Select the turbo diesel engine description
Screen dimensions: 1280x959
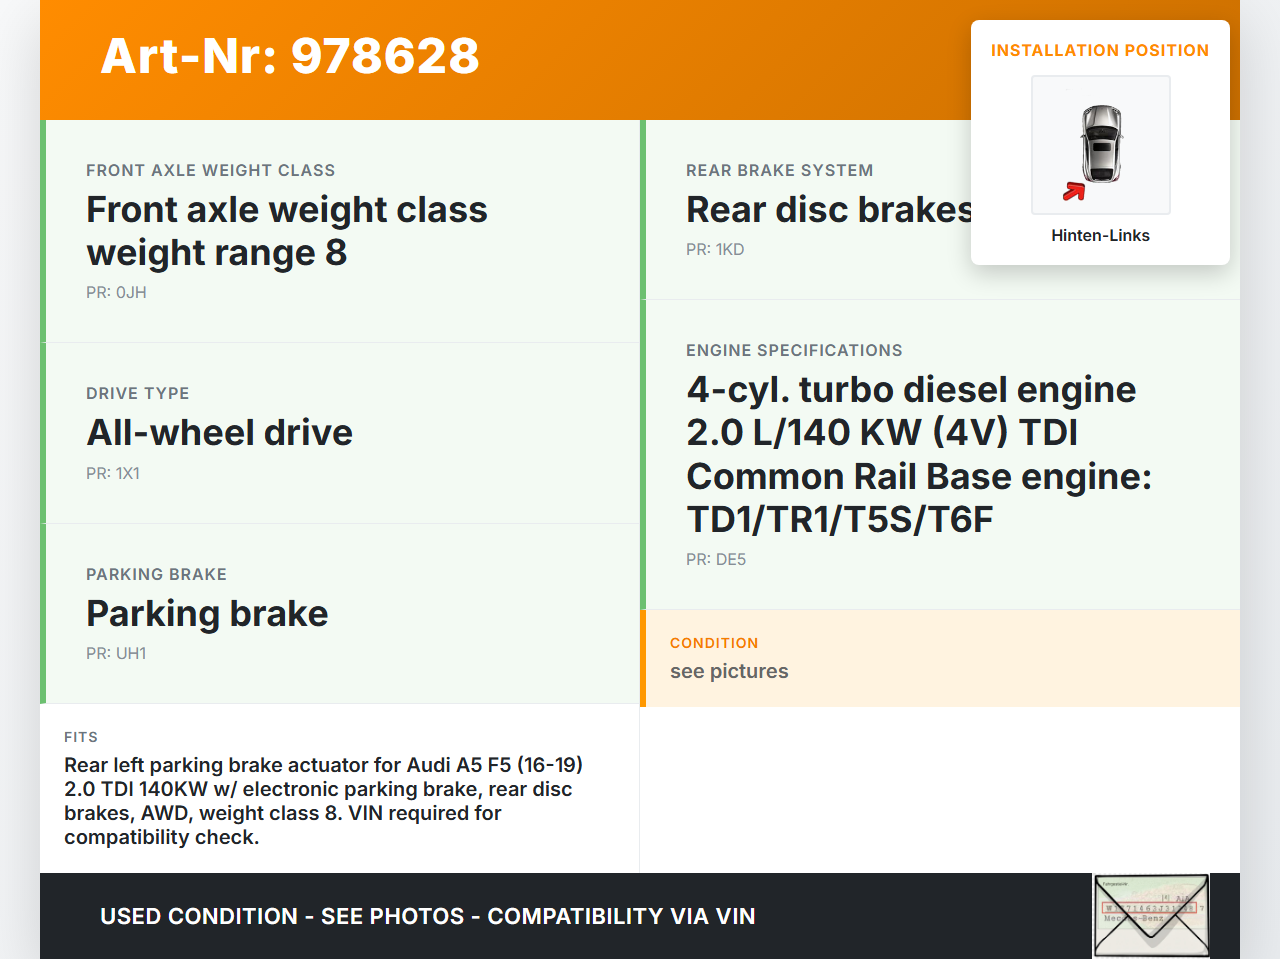[x=918, y=454]
